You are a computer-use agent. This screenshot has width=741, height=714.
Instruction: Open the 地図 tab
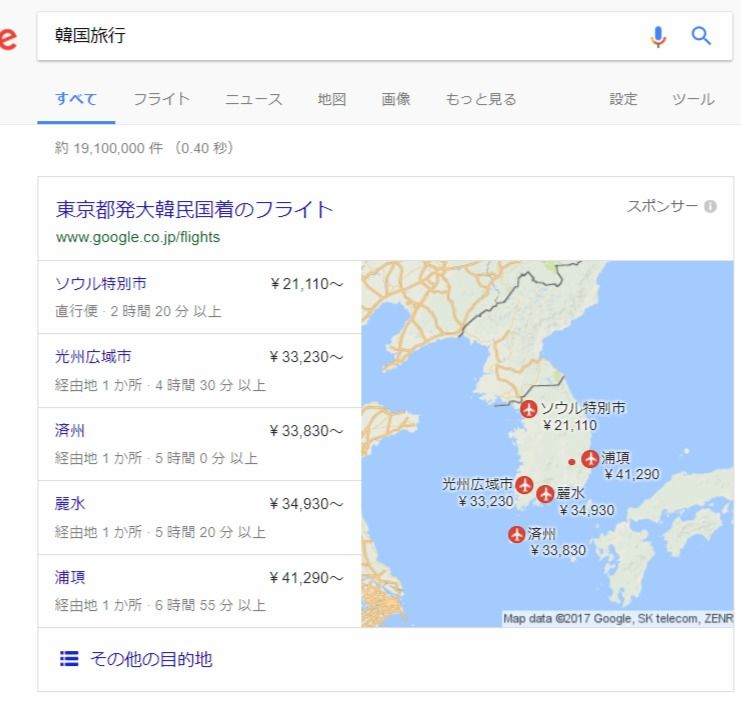tap(332, 99)
